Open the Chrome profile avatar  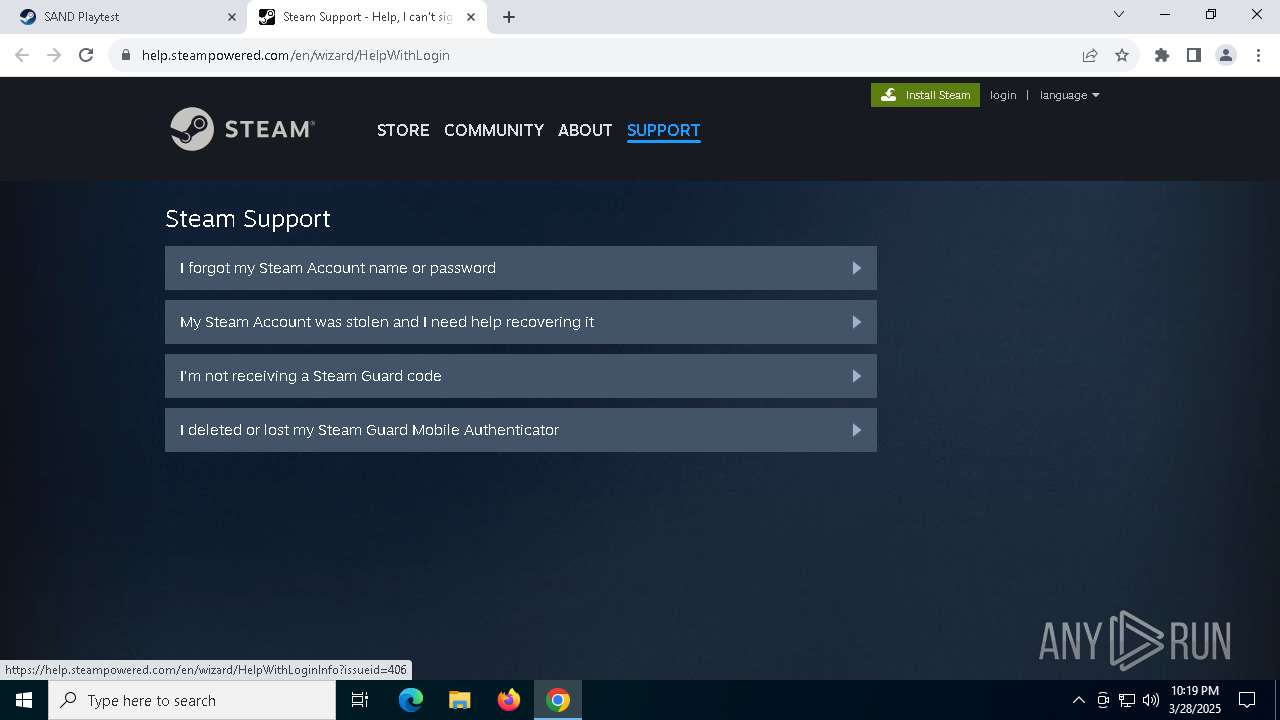point(1226,55)
